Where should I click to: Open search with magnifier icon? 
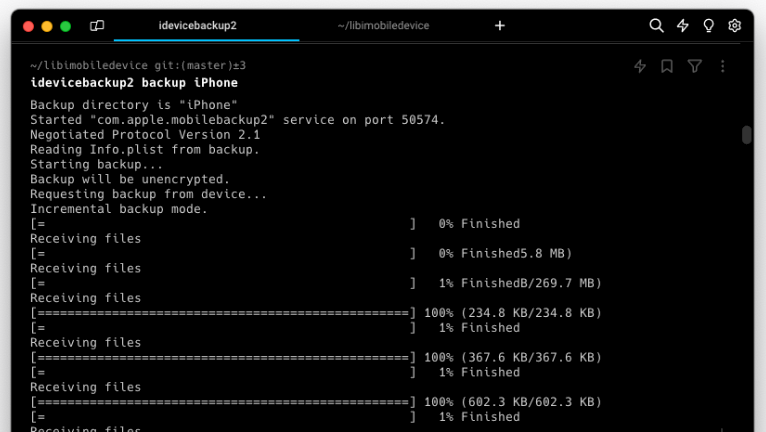[x=656, y=25]
